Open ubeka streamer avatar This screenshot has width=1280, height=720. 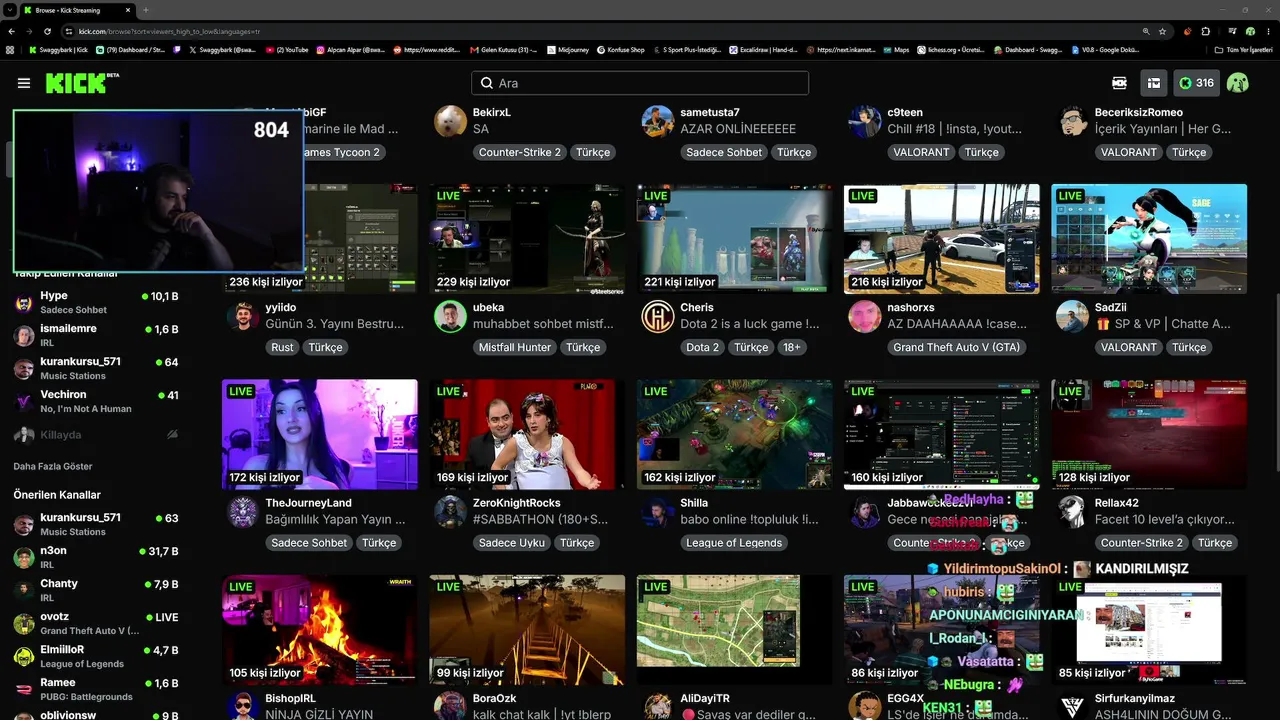click(450, 316)
